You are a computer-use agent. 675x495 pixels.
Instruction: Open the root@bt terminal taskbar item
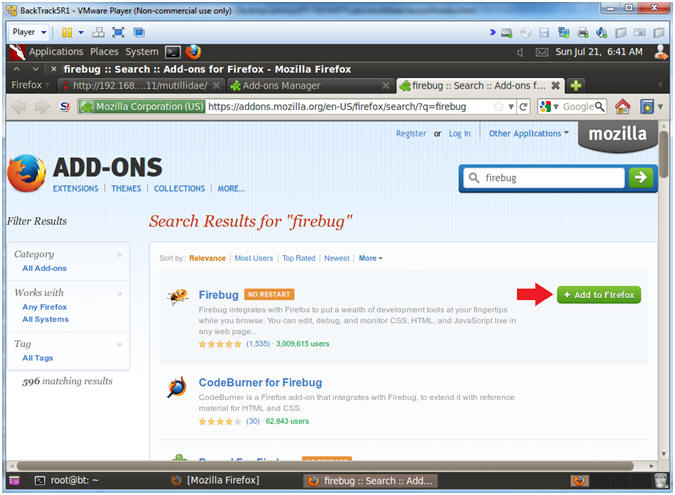(x=67, y=480)
